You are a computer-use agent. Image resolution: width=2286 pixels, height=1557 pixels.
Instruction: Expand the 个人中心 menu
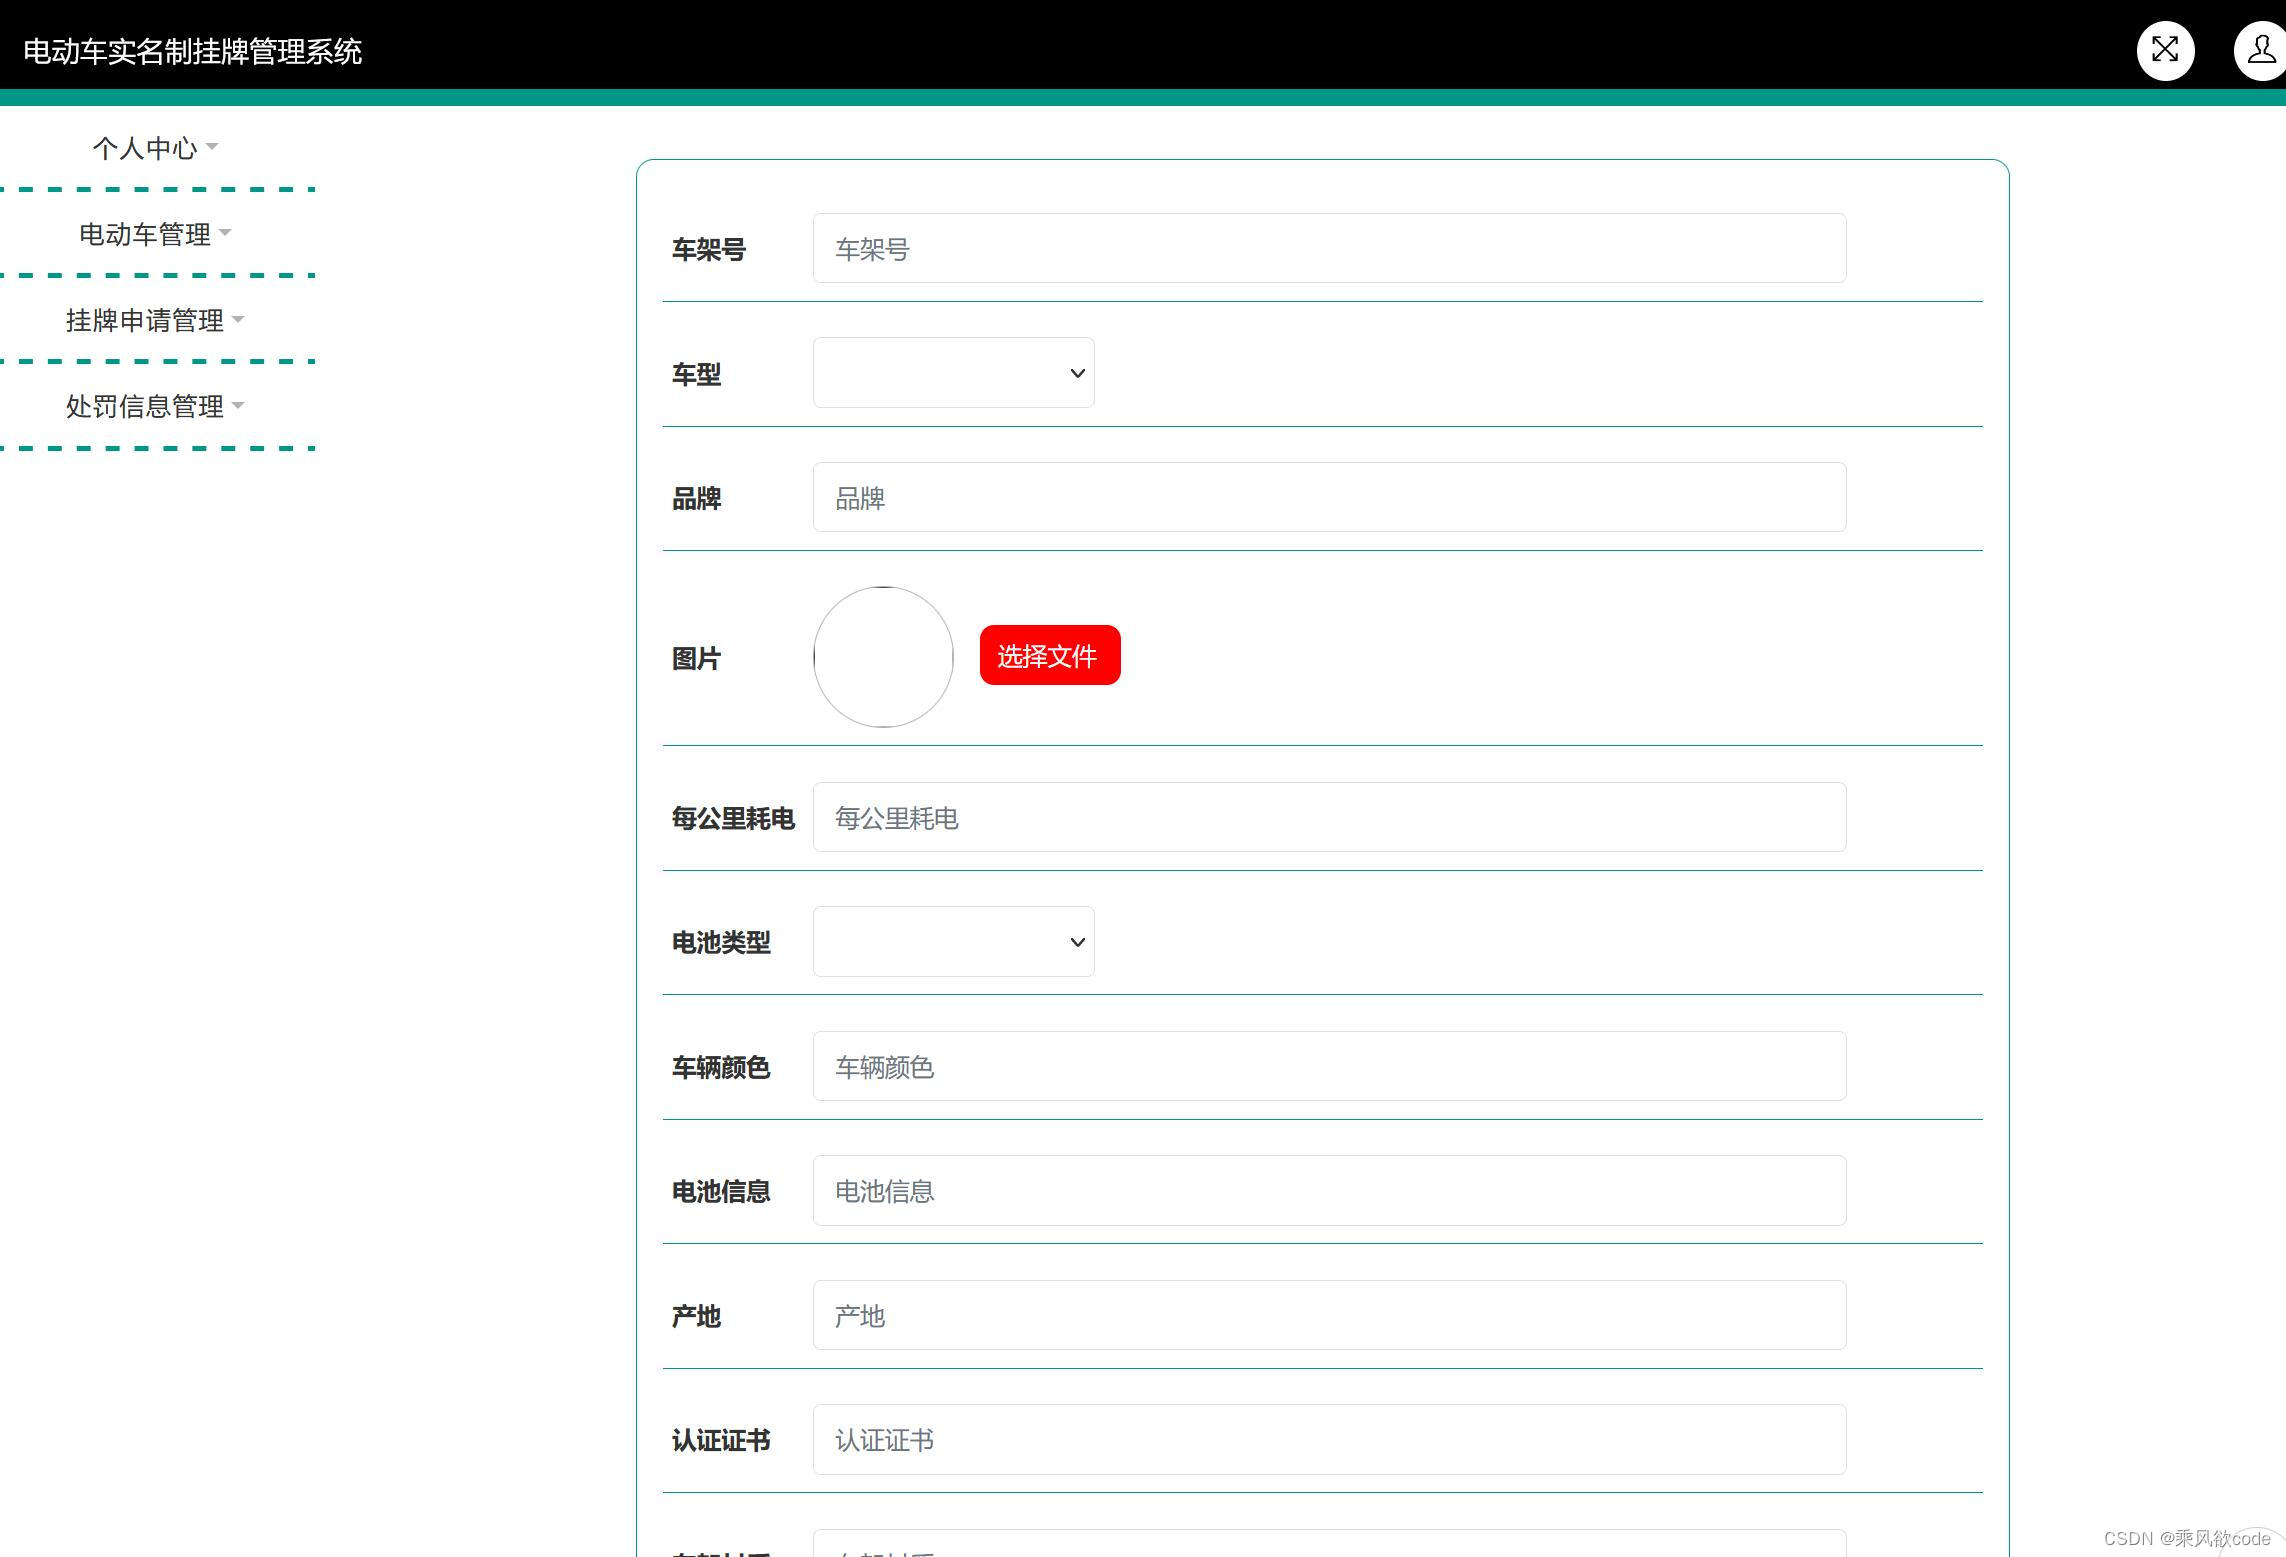coord(145,148)
